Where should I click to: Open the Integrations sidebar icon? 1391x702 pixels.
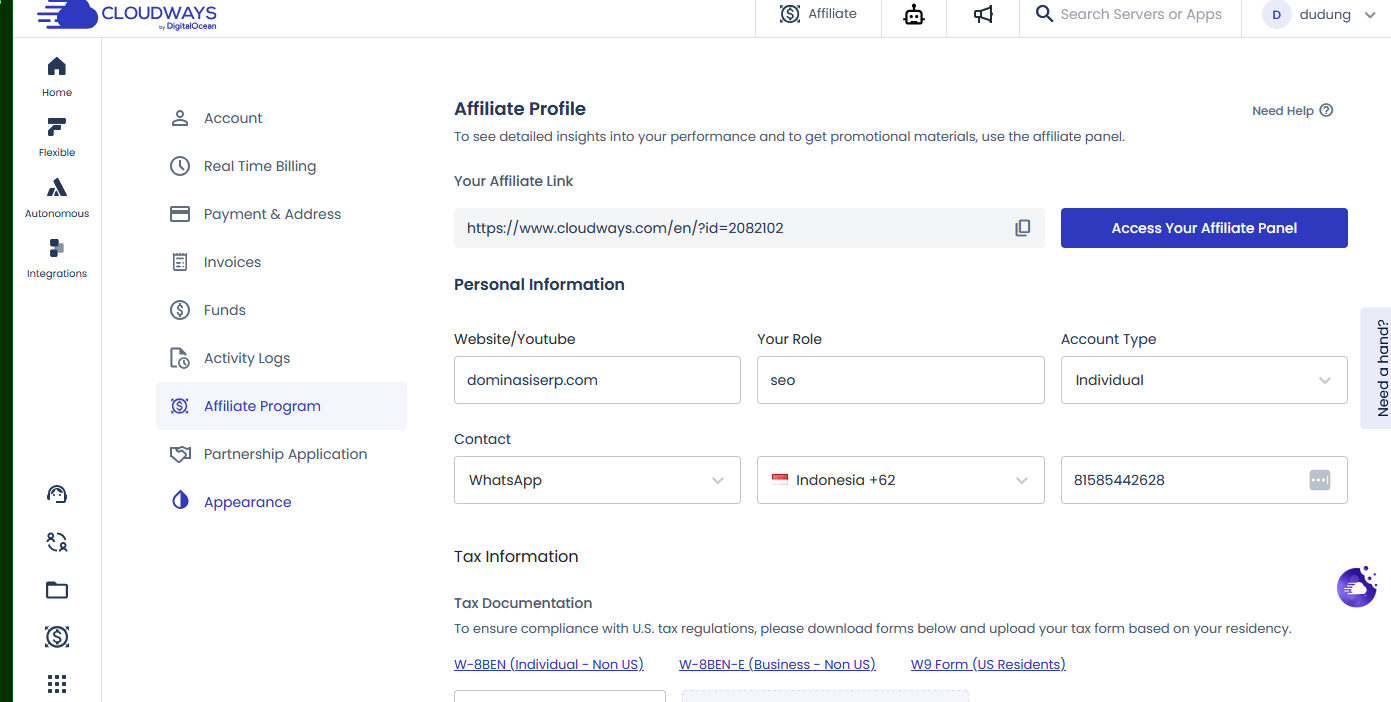pos(57,248)
